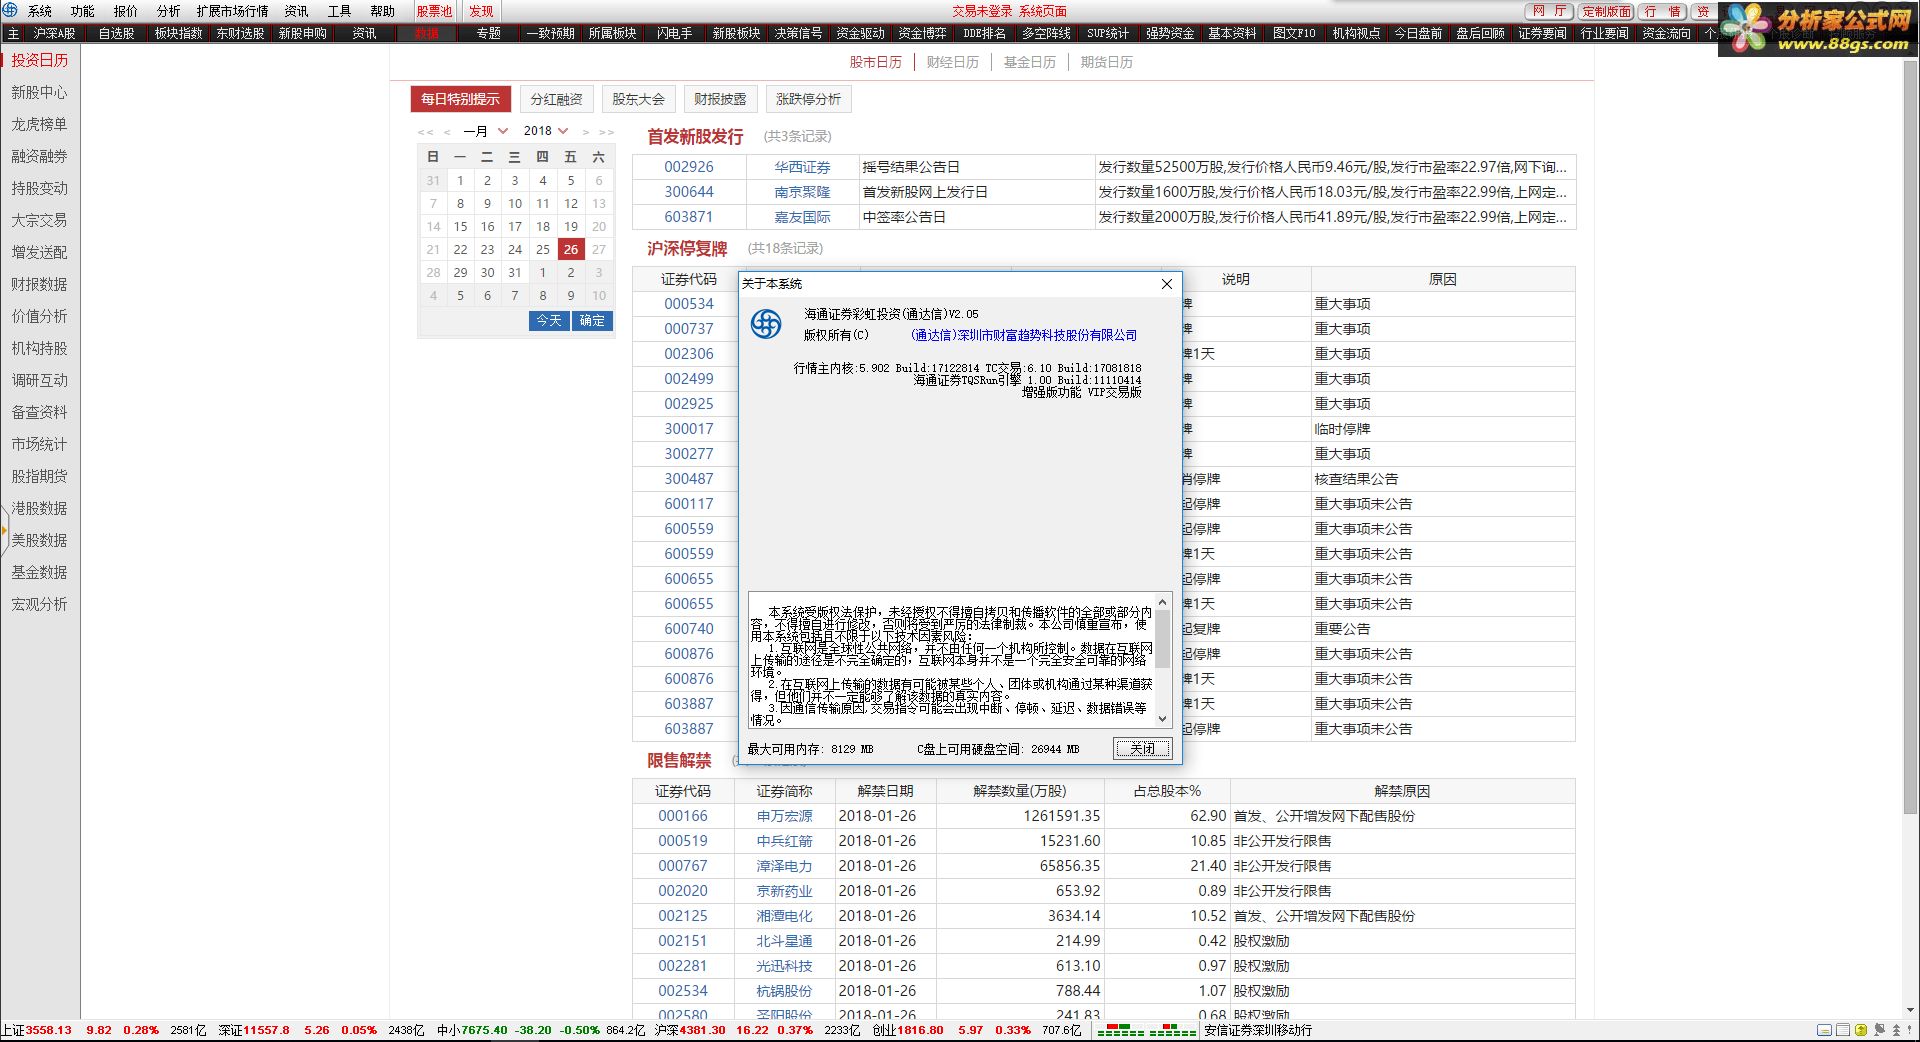Select the 股东大会 tab
Screen dimensions: 1920x1042
[x=639, y=99]
